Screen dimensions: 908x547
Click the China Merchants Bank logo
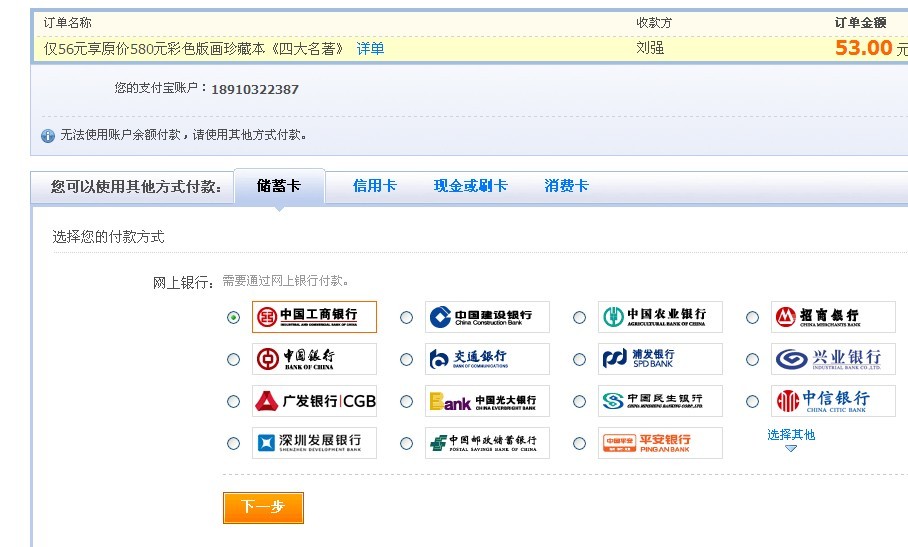(x=833, y=317)
